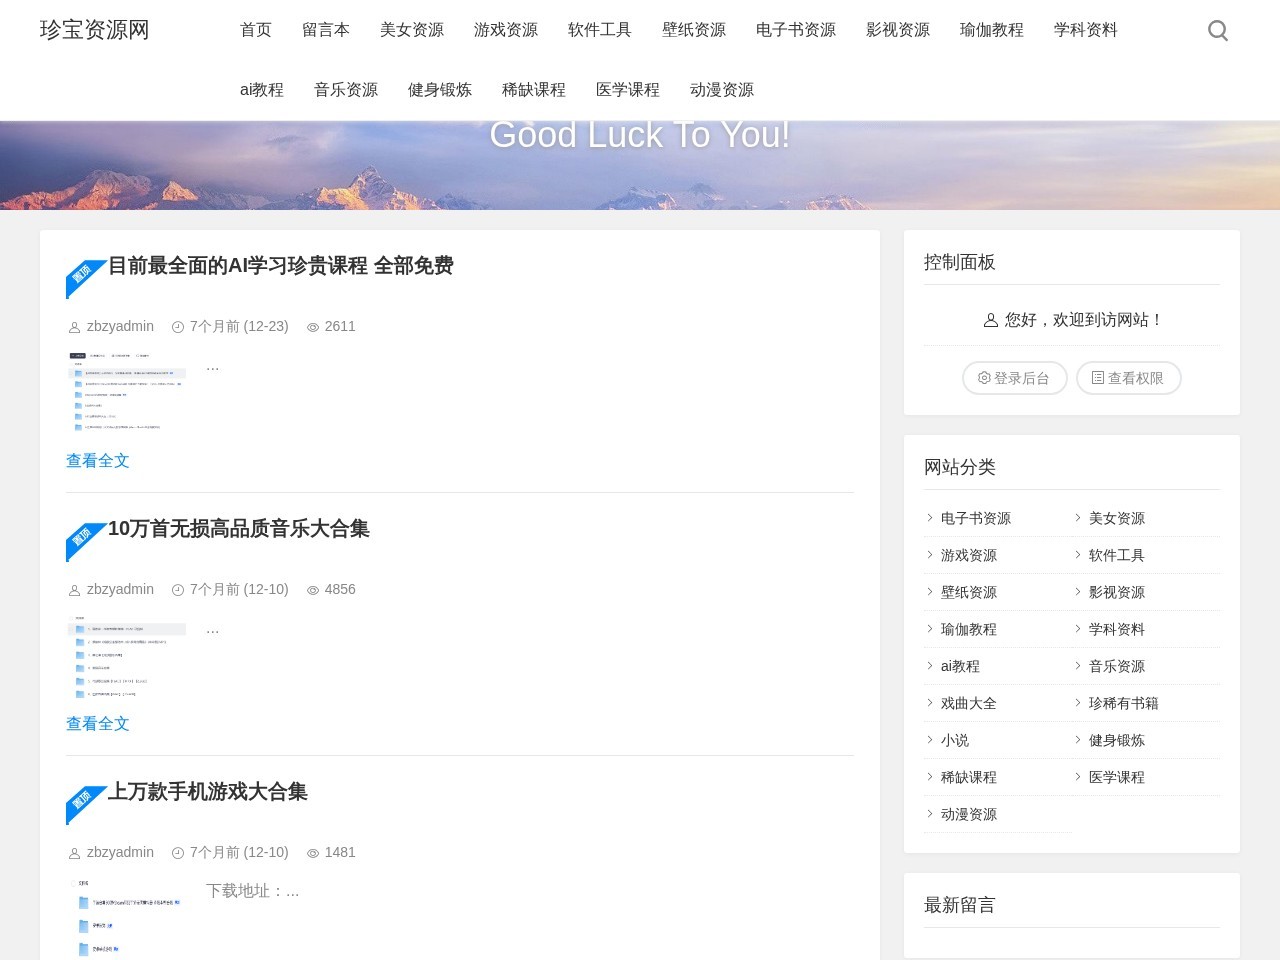Open thumbnail of 手机游戏大合集 post

point(127,918)
